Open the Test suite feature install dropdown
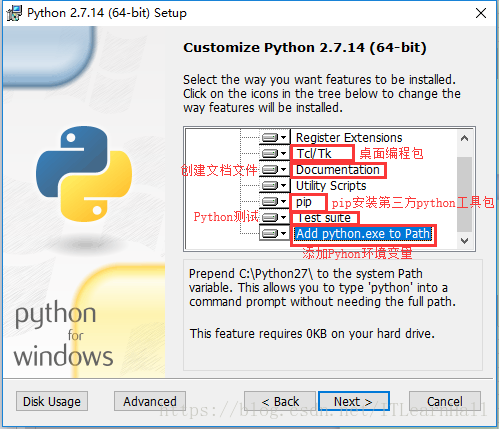The width and height of the screenshot is (500, 430). click(x=274, y=218)
